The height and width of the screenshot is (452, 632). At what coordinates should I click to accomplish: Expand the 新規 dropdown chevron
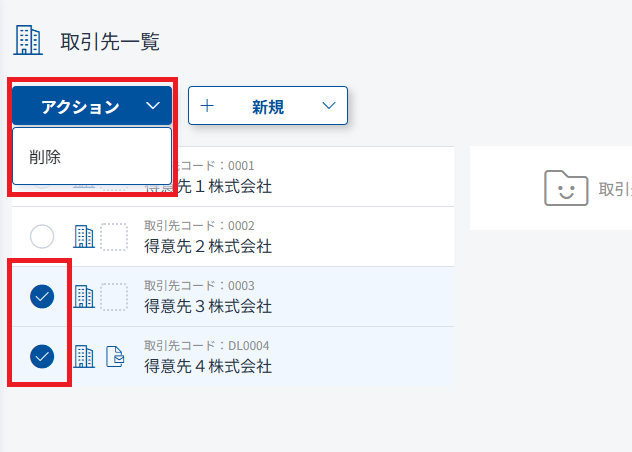[328, 106]
